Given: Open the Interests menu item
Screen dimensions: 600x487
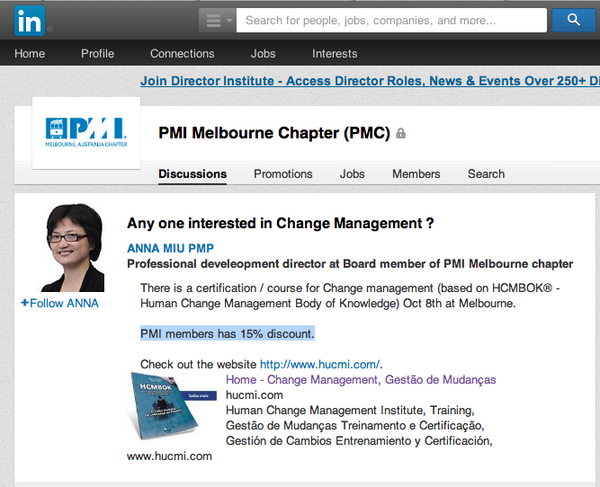Looking at the screenshot, I should pyautogui.click(x=334, y=54).
